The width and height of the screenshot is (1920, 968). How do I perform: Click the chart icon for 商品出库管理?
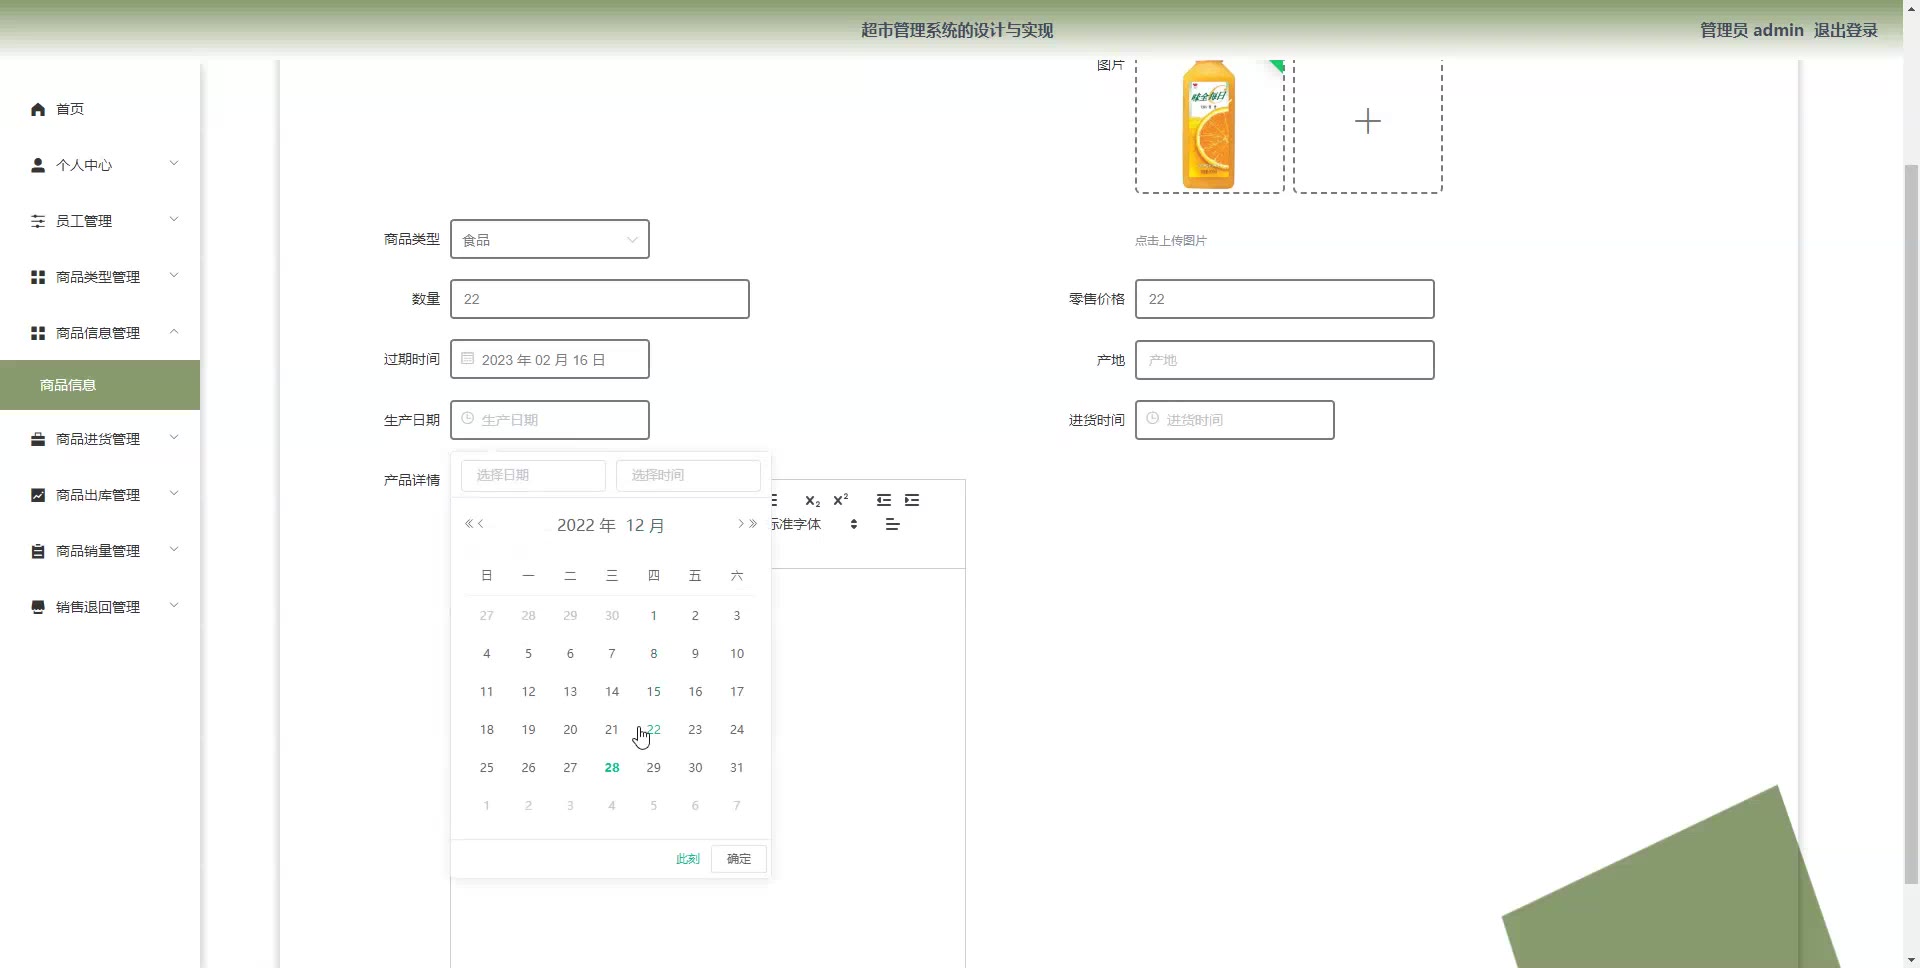[38, 495]
